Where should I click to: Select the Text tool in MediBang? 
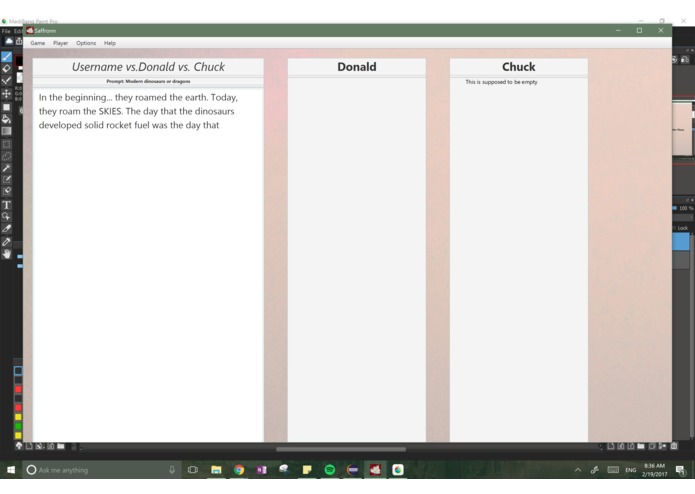tap(6, 205)
